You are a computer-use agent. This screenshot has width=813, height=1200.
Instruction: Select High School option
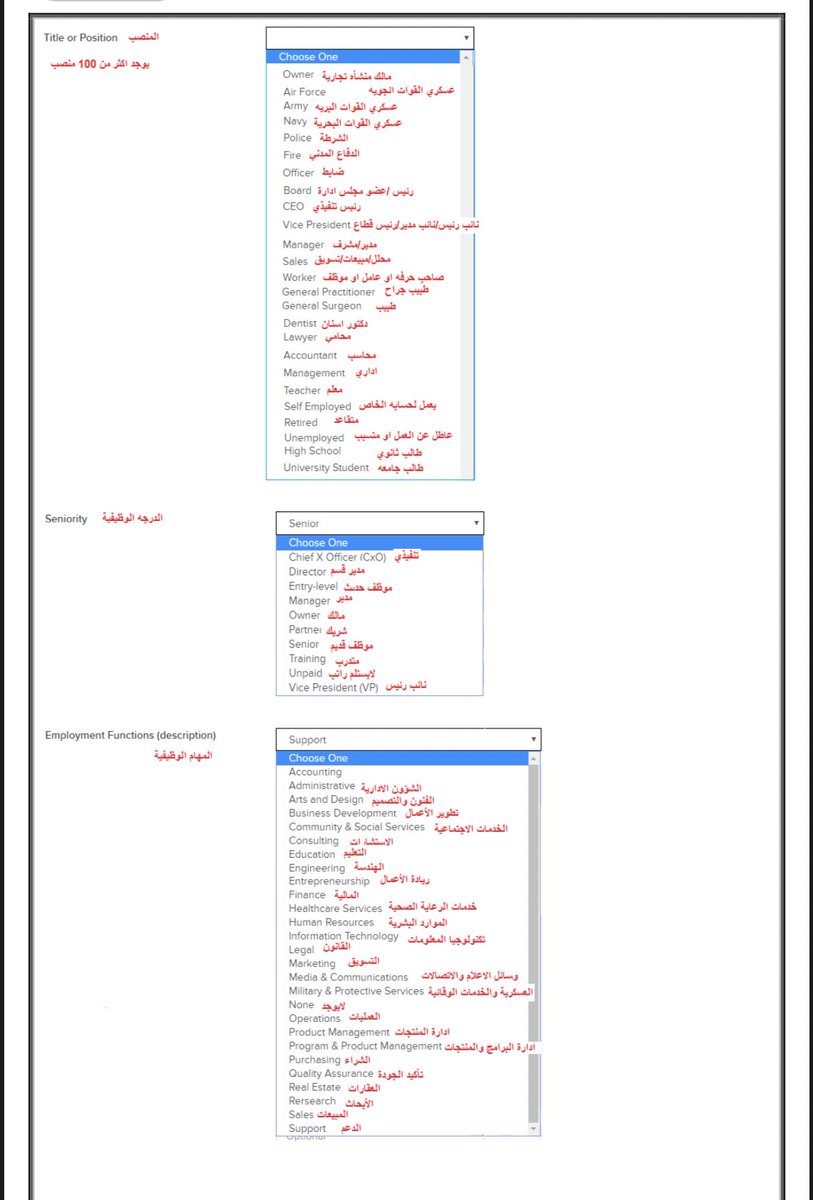(x=312, y=451)
